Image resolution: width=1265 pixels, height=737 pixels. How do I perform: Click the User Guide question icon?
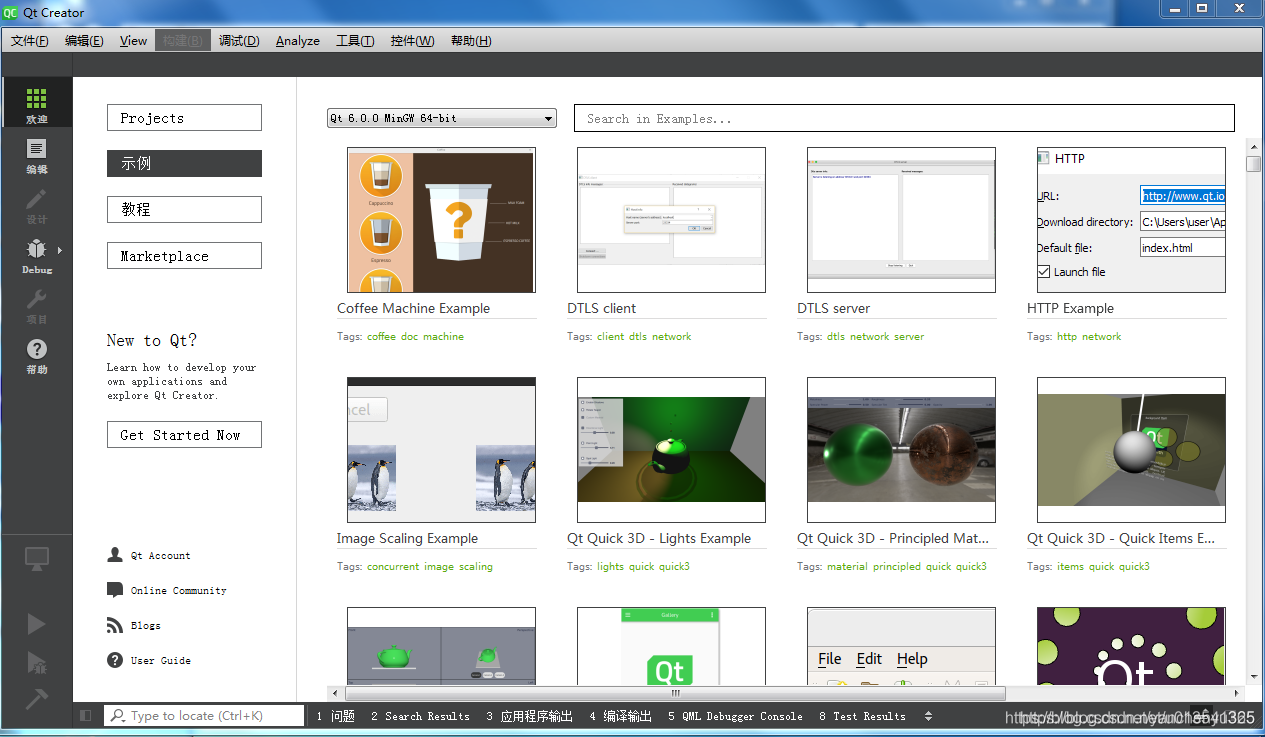click(115, 660)
